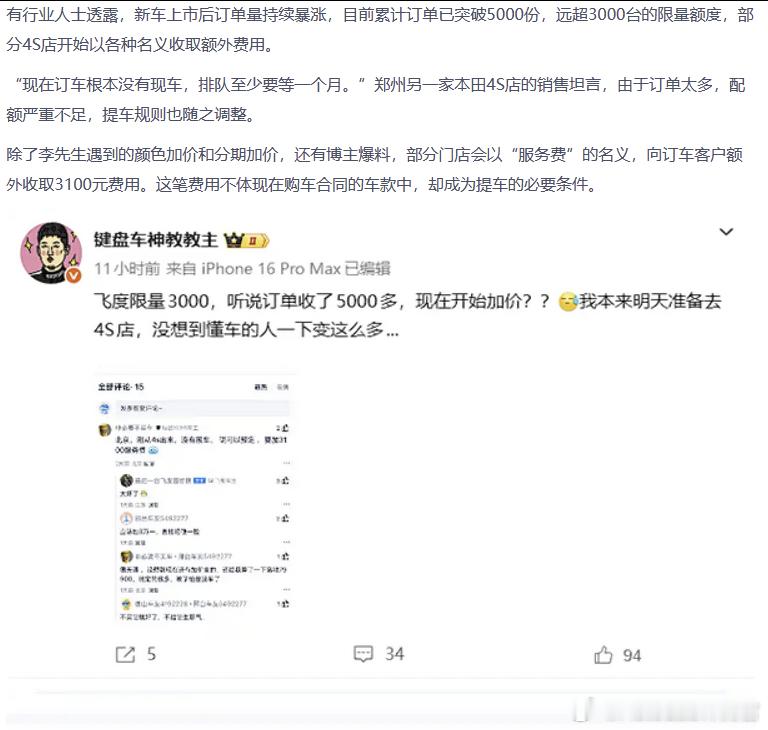Click the 键盘车神教教主 profile avatar
This screenshot has width=768, height=730.
[x=51, y=252]
